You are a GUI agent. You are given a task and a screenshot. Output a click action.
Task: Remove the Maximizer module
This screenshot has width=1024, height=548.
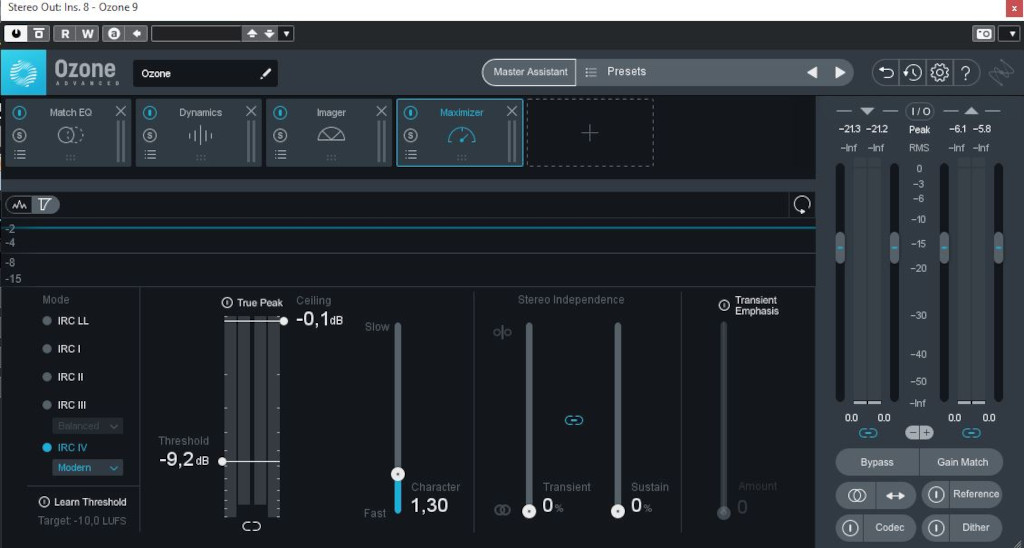[511, 112]
